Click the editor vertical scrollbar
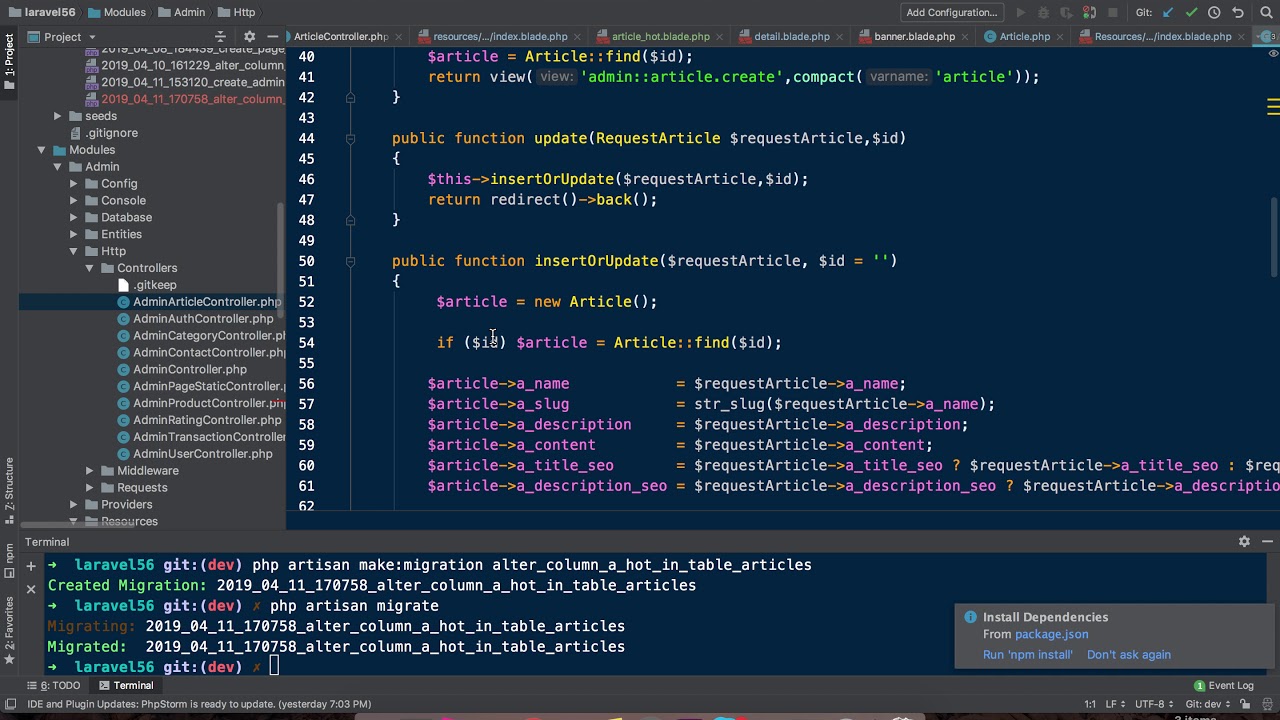Image resolution: width=1280 pixels, height=720 pixels. [1273, 238]
